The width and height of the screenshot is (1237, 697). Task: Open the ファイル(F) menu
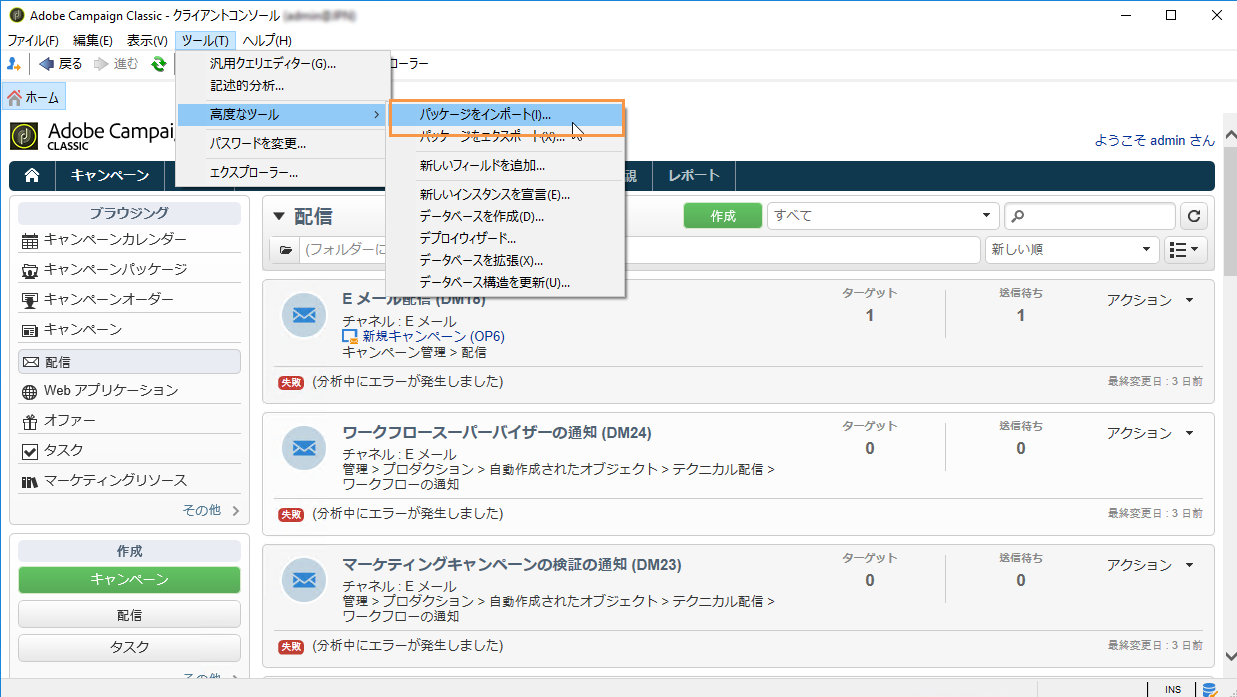(33, 40)
